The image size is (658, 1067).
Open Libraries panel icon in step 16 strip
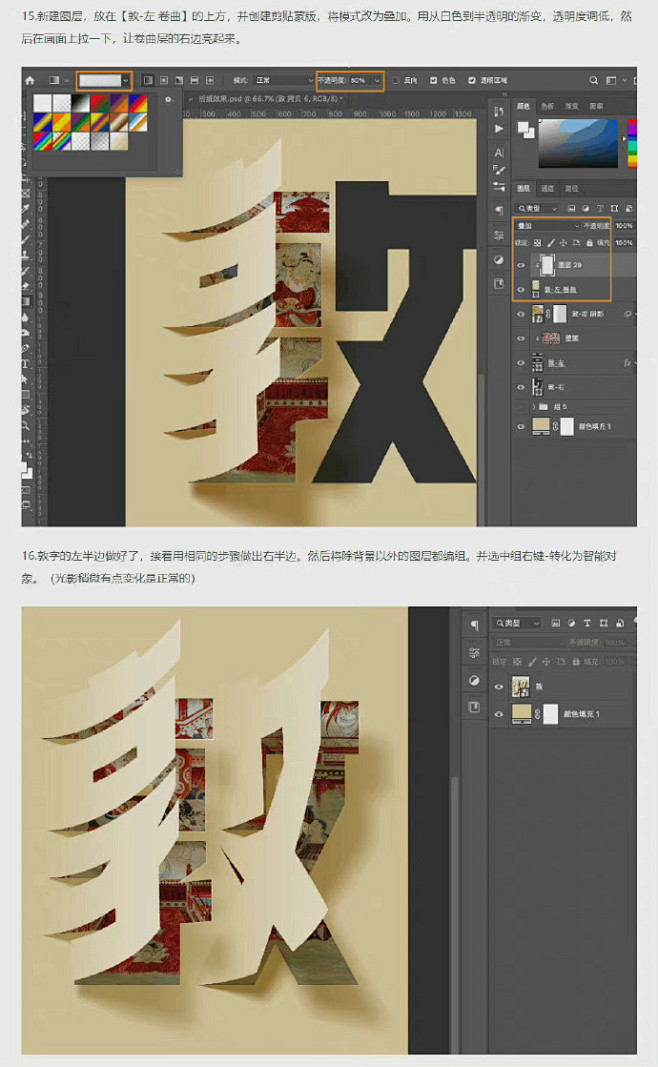pyautogui.click(x=474, y=708)
